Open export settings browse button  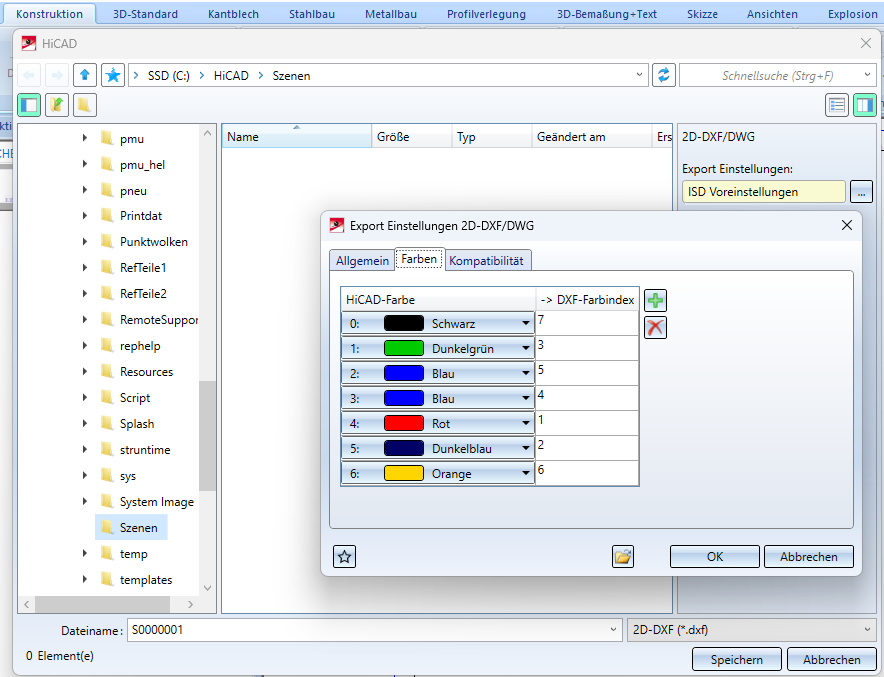coord(861,192)
